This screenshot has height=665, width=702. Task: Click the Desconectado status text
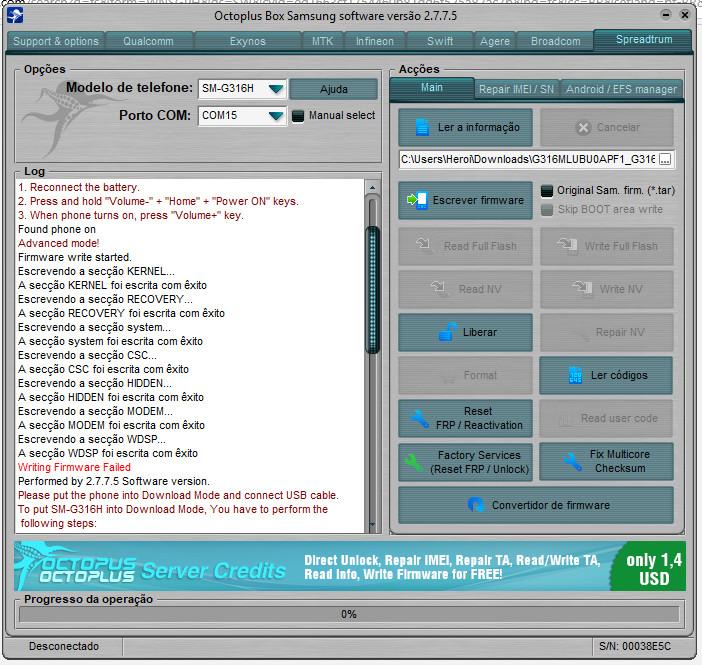(64, 646)
